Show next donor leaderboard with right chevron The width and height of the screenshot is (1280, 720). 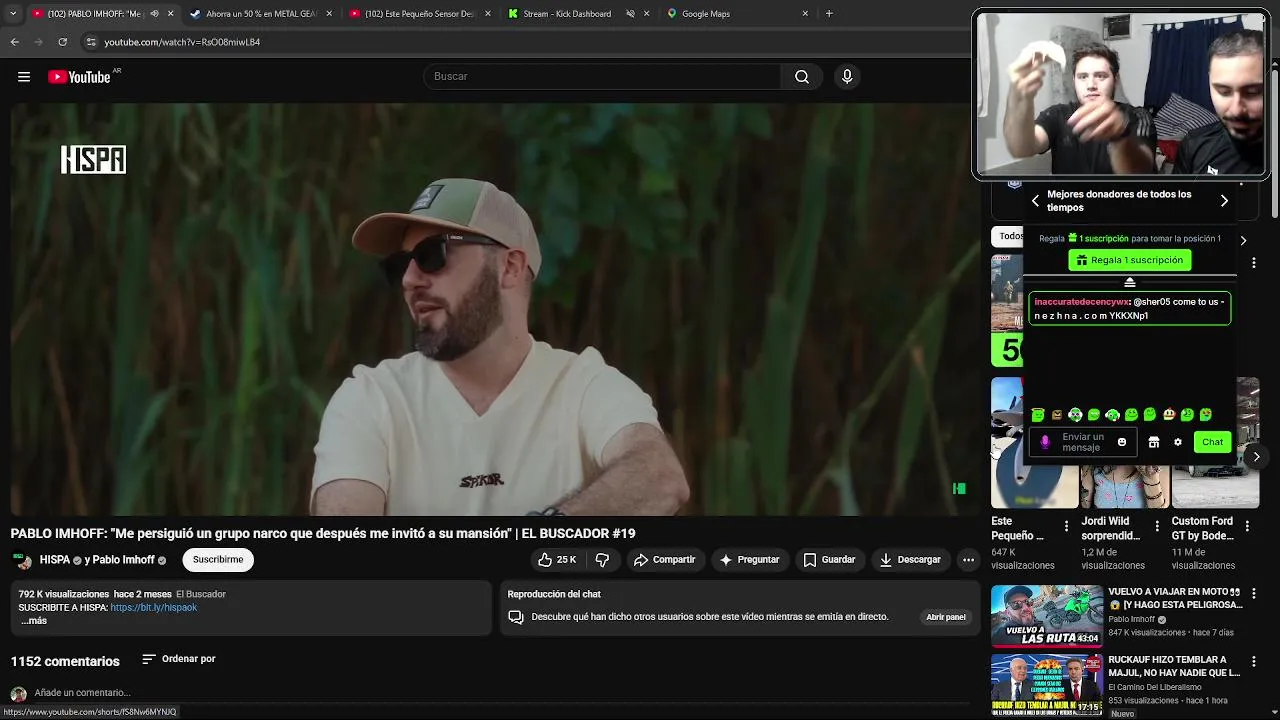[x=1224, y=201]
